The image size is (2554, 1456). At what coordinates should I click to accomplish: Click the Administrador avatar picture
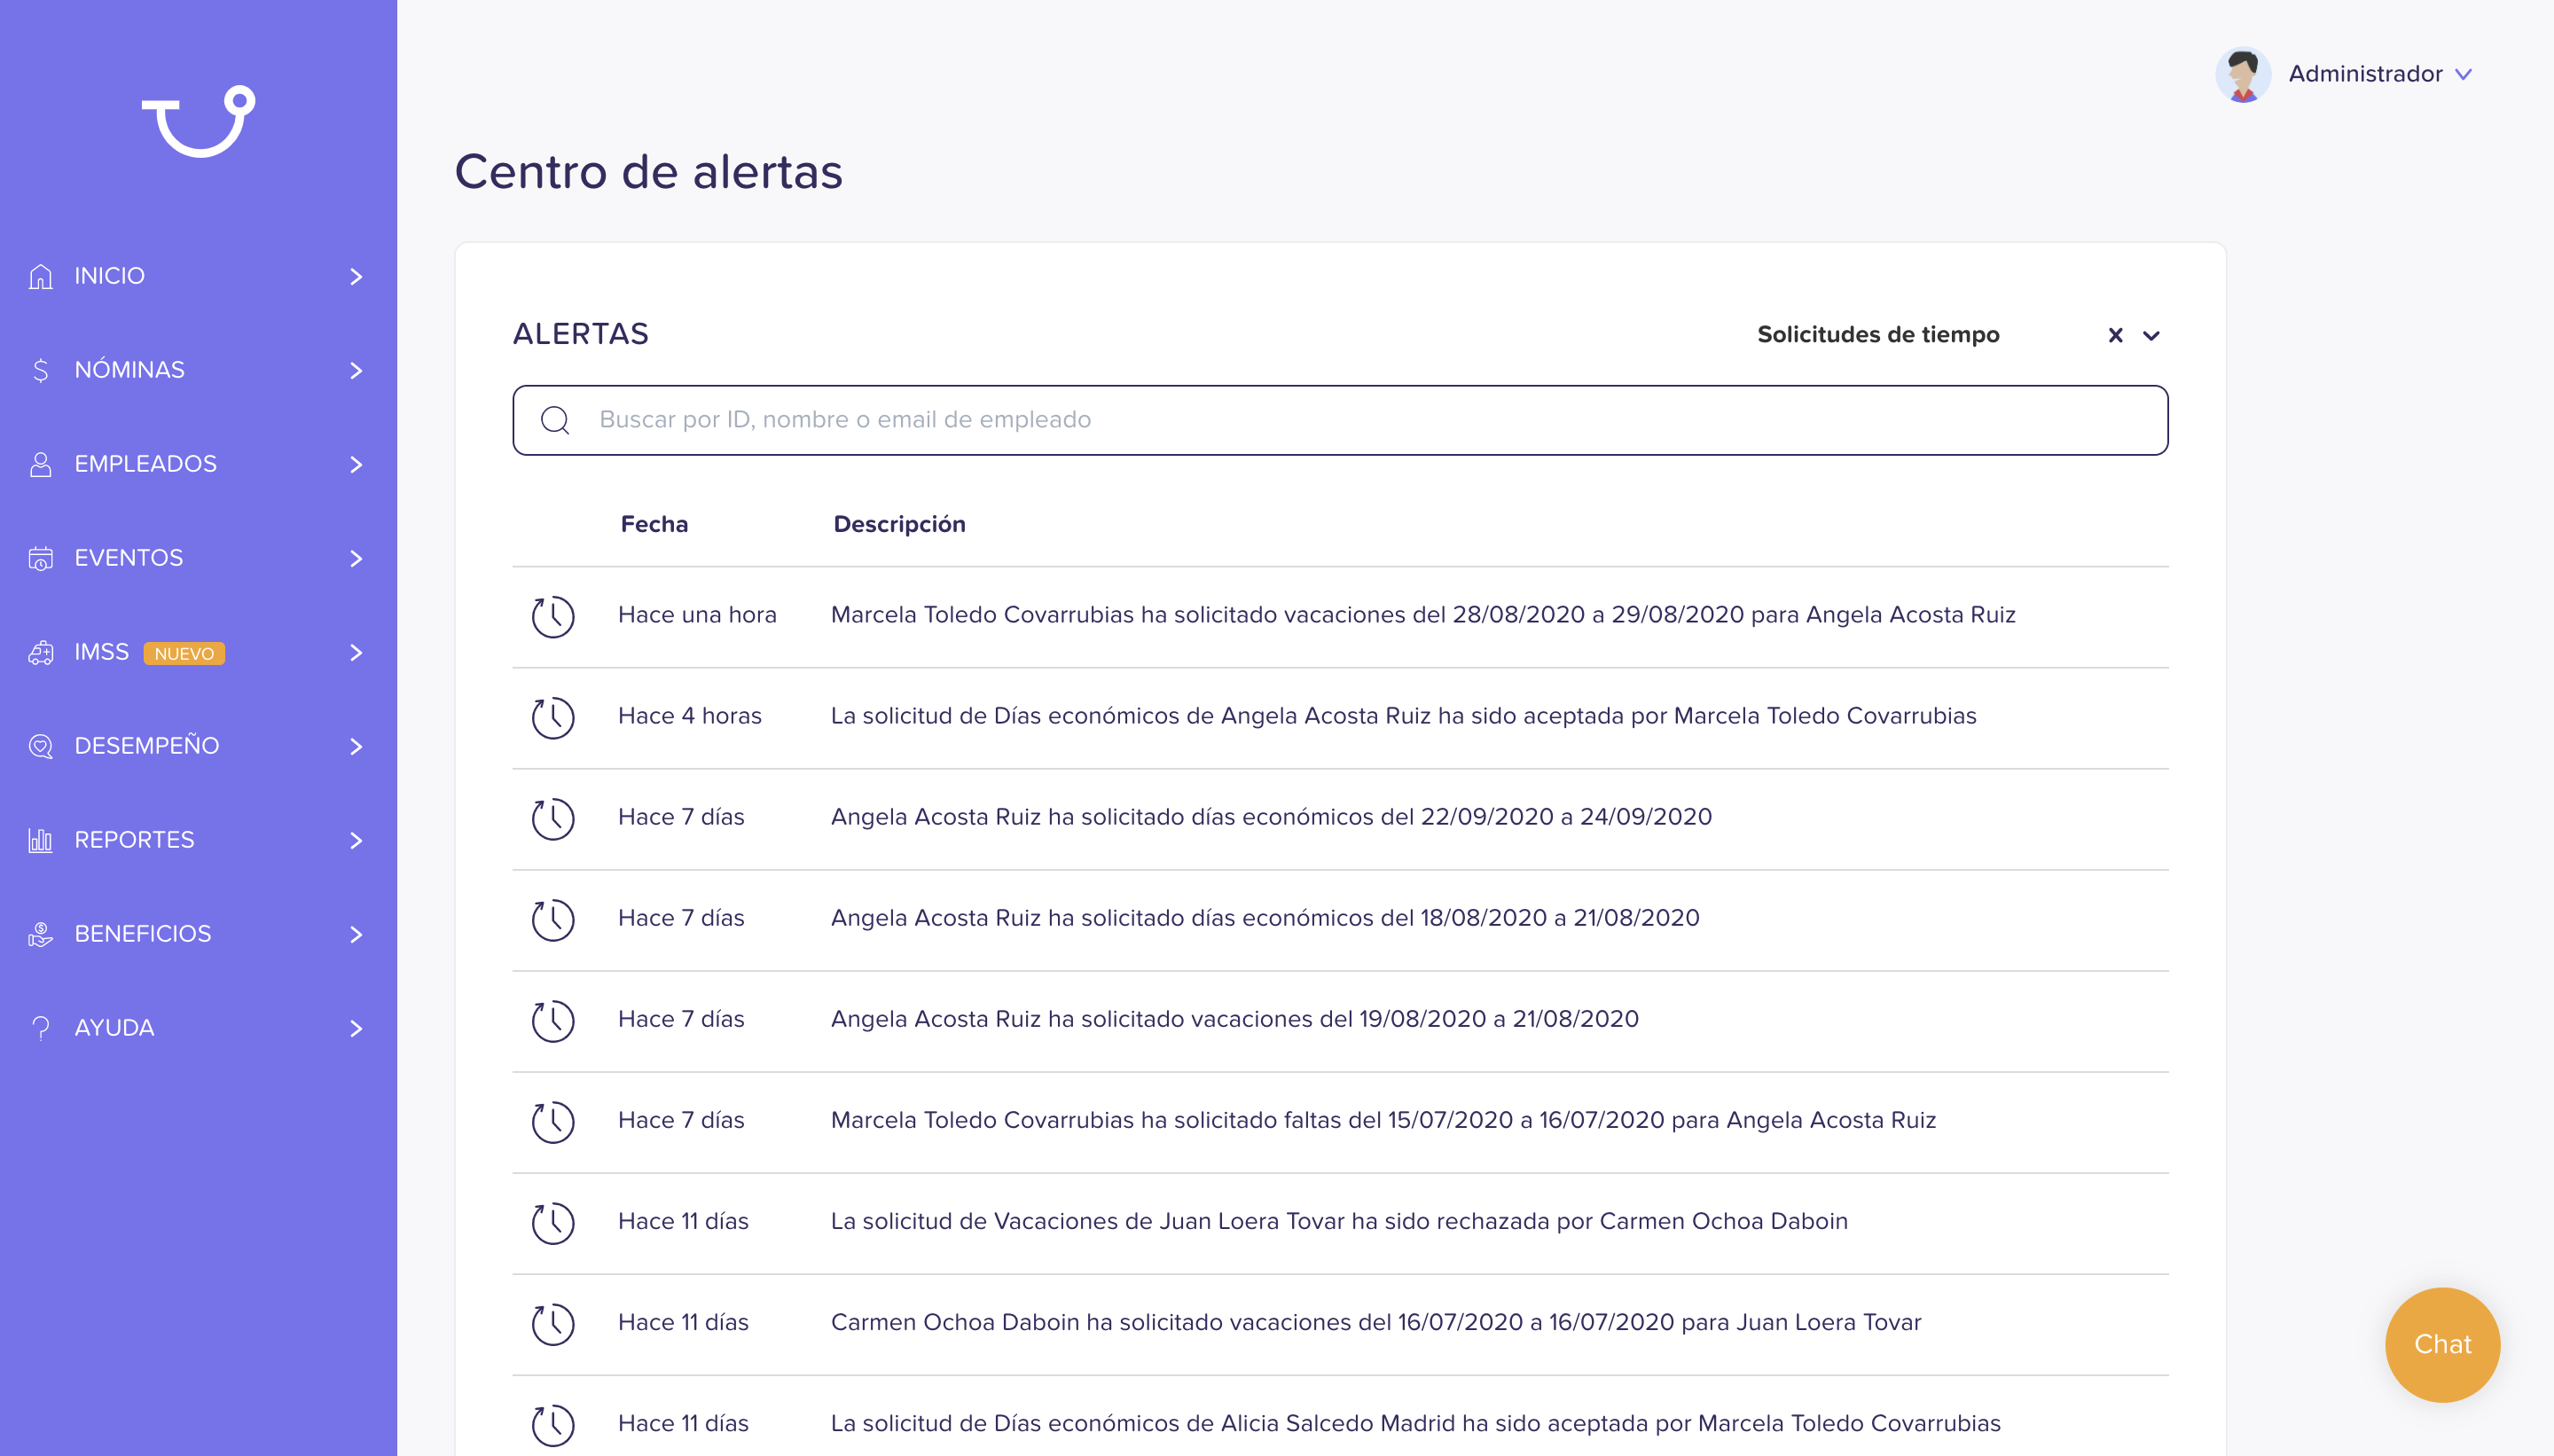click(x=2242, y=74)
